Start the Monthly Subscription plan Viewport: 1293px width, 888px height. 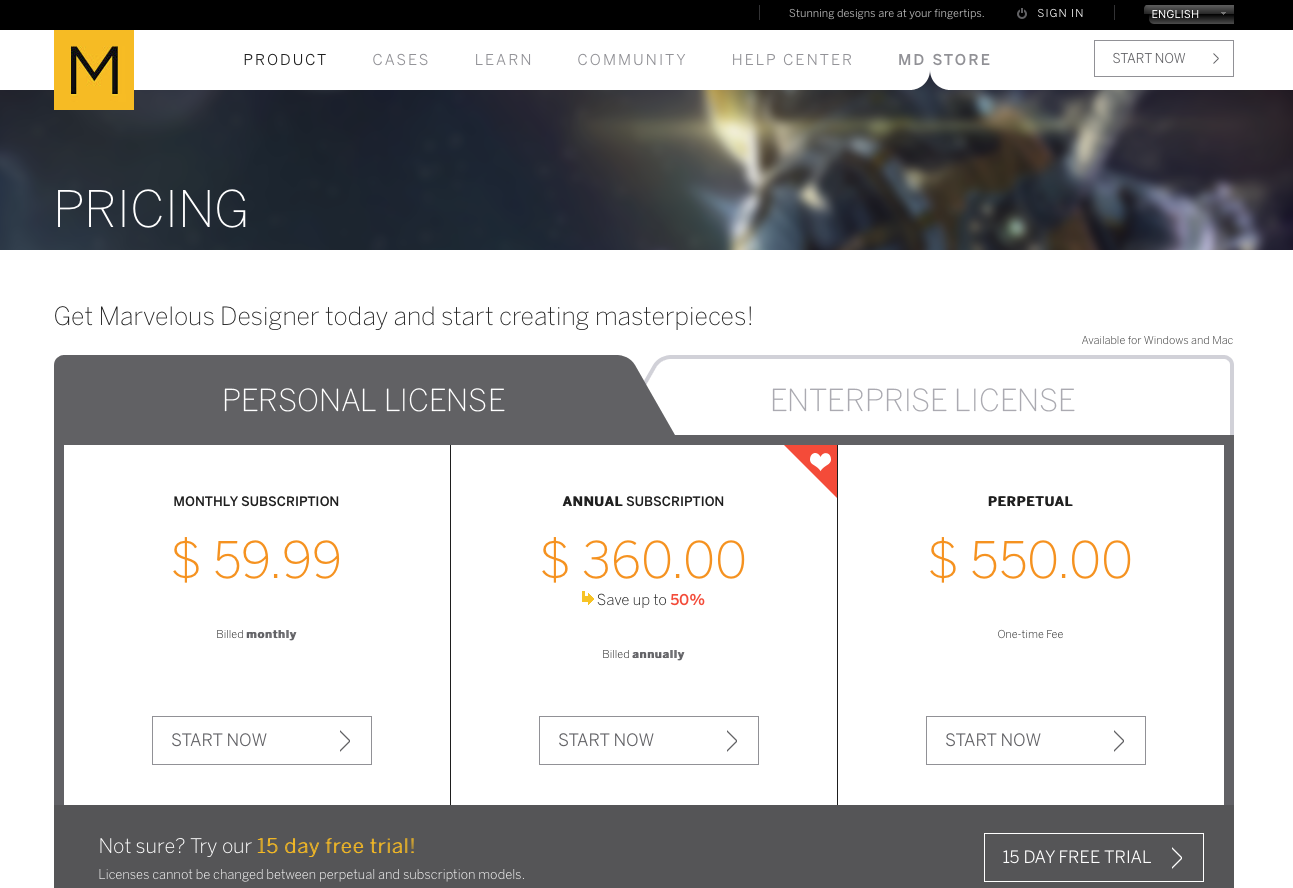point(262,741)
